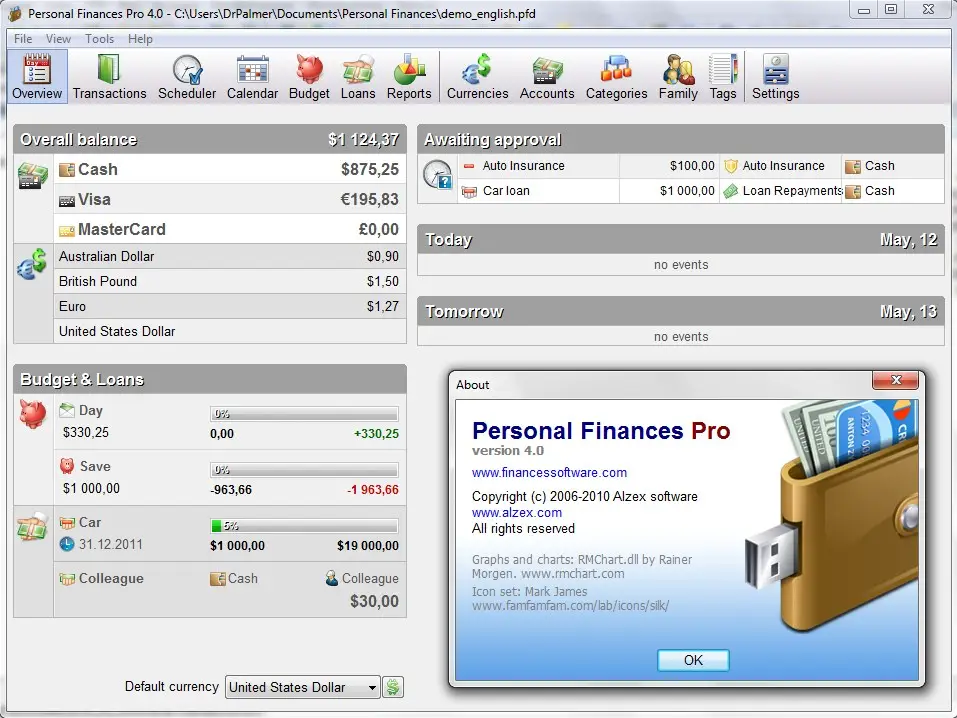Click the Car loan progress bar

pyautogui.click(x=304, y=526)
